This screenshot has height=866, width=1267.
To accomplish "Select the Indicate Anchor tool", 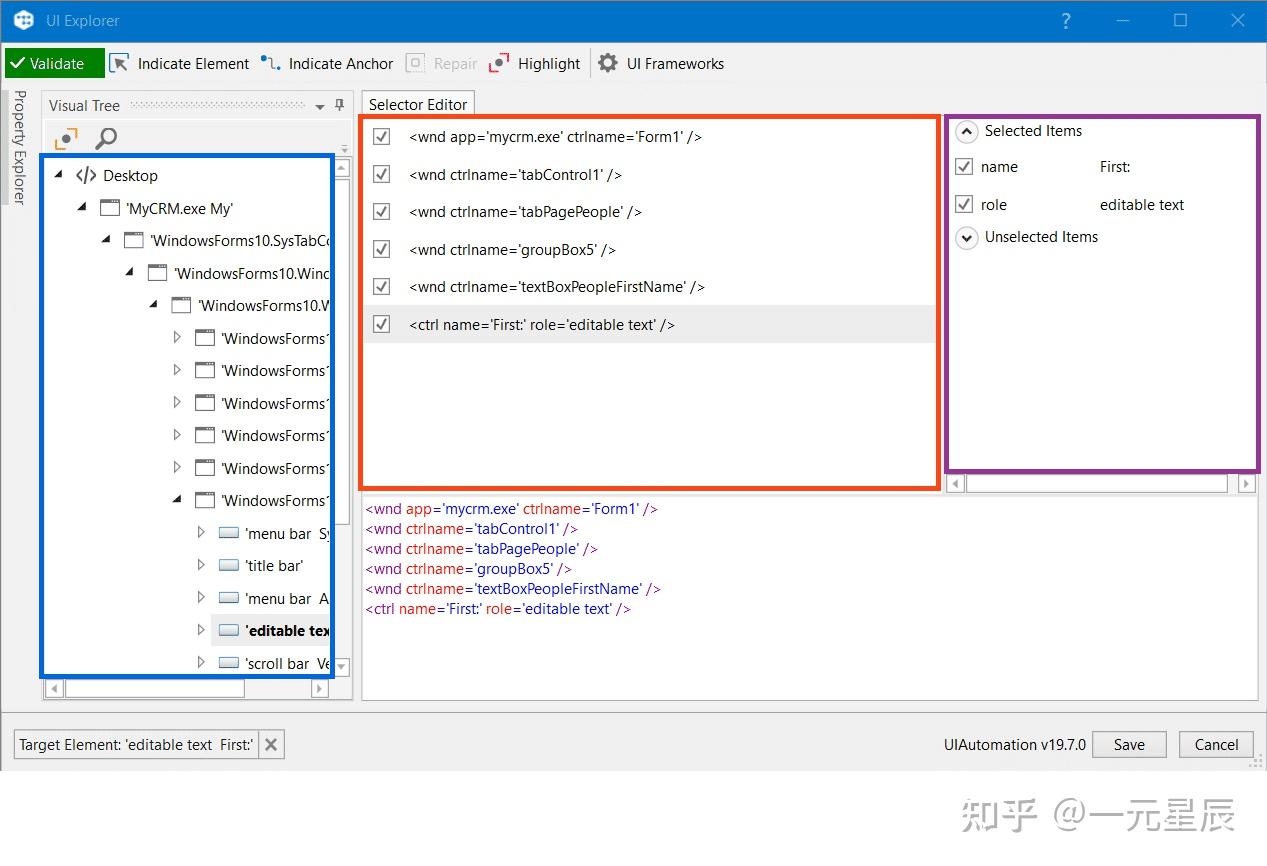I will 327,63.
